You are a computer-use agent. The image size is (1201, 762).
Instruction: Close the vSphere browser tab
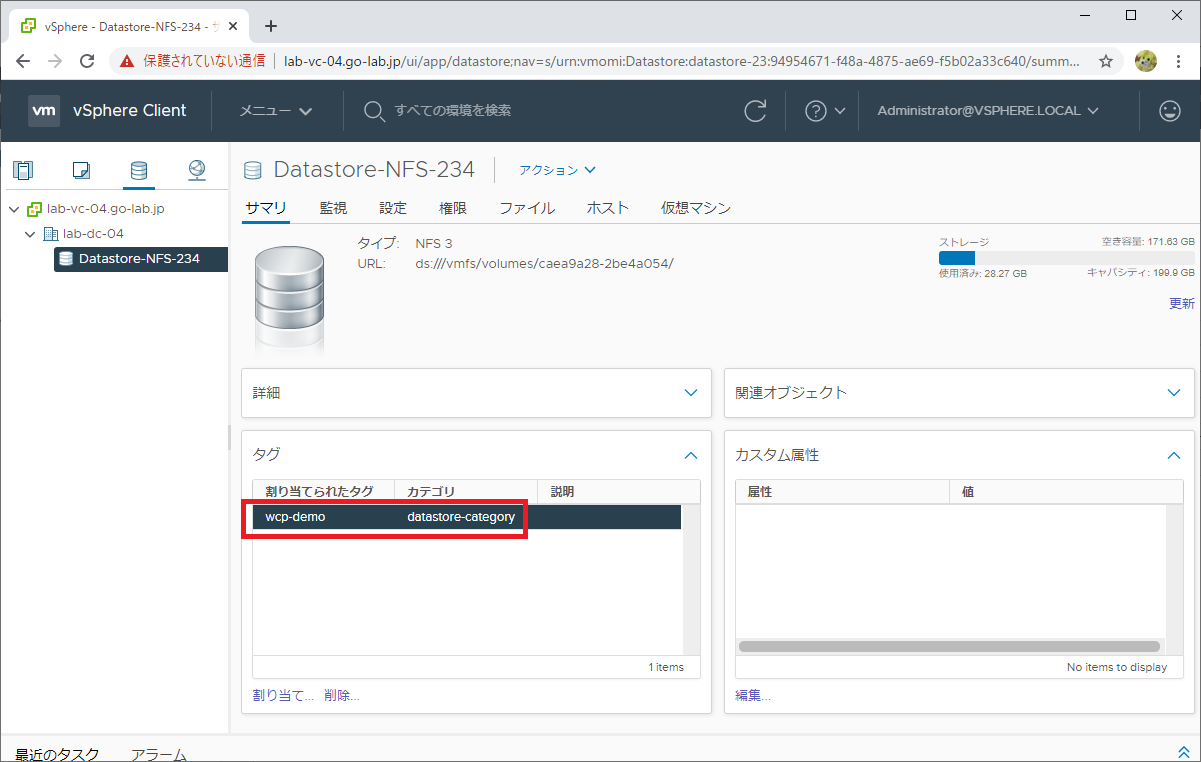coord(233,26)
